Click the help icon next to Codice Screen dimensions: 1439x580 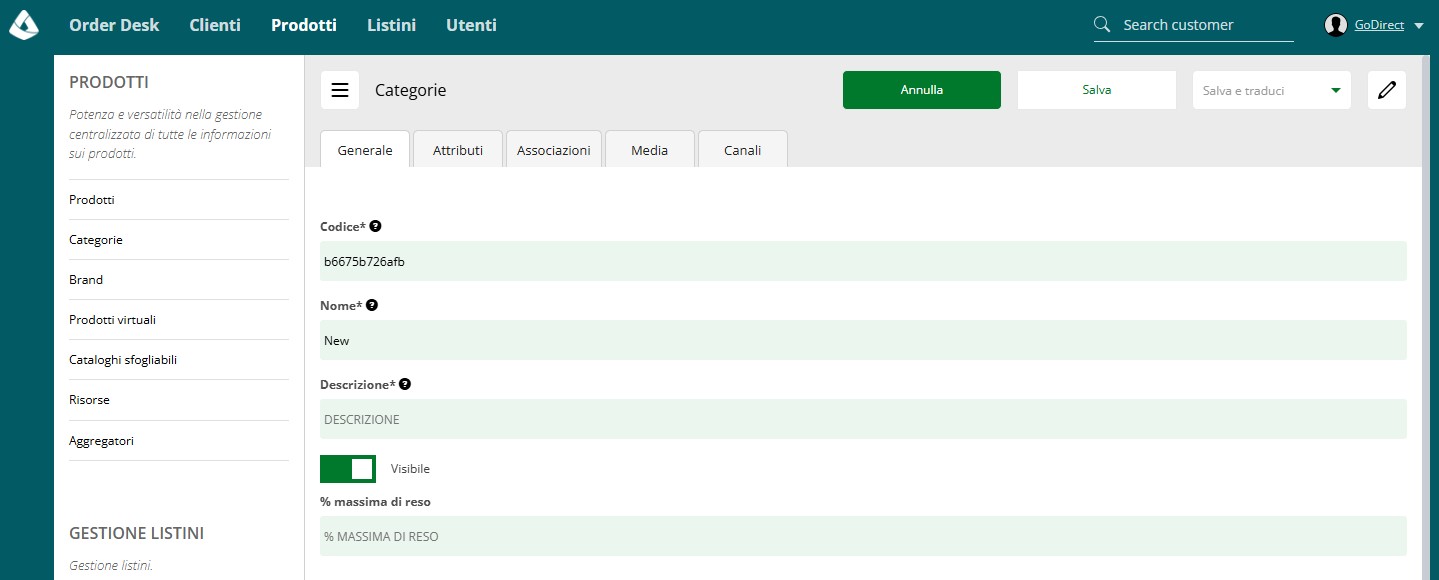(x=375, y=227)
